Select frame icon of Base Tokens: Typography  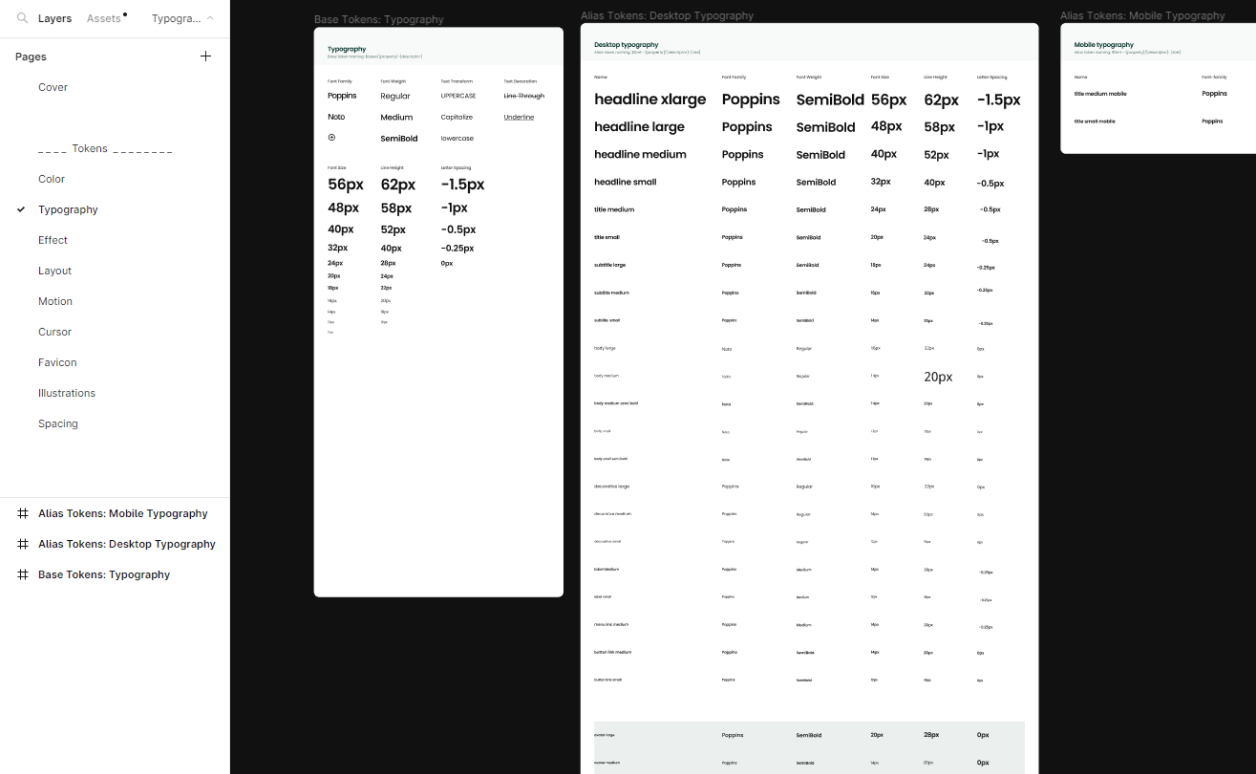22,574
